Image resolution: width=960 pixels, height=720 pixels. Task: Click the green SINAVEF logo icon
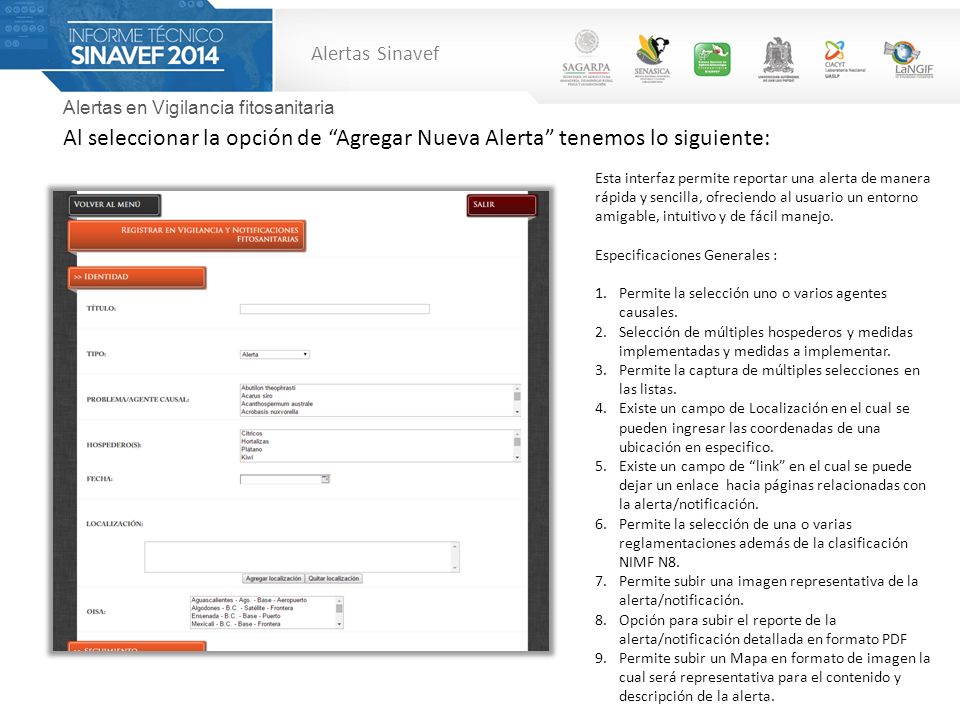click(712, 59)
